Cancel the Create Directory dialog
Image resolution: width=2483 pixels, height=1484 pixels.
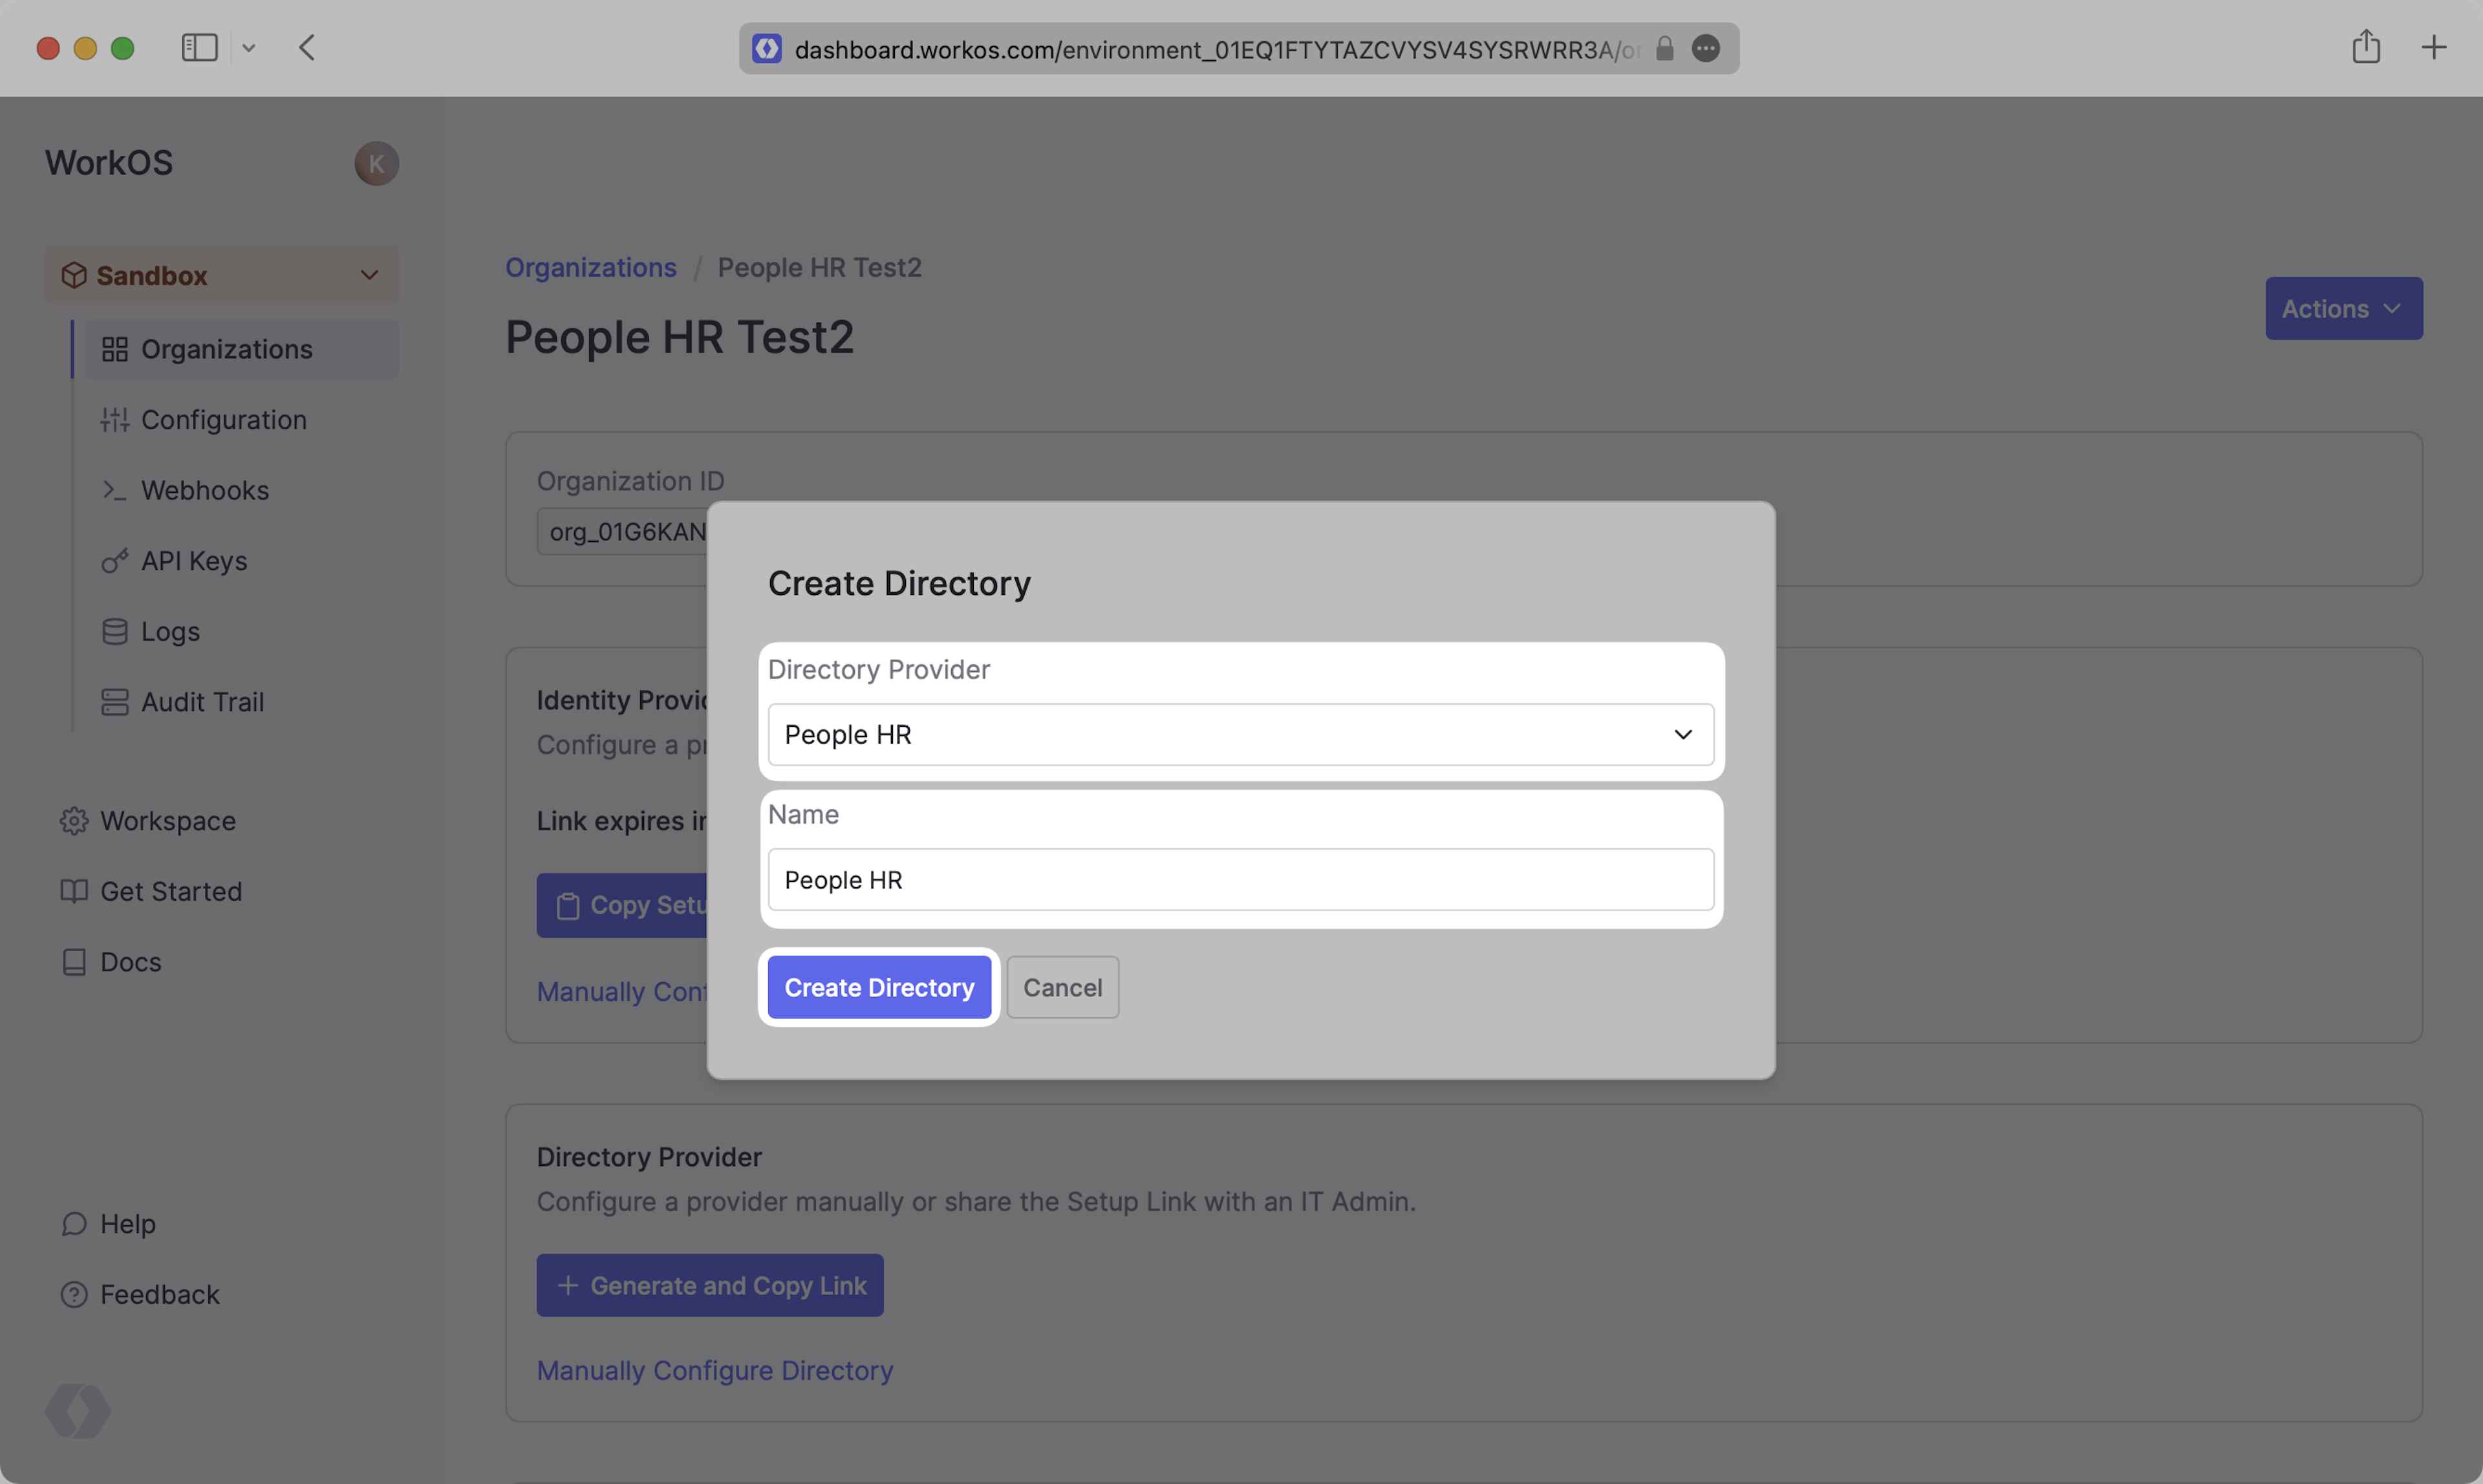pos(1062,987)
